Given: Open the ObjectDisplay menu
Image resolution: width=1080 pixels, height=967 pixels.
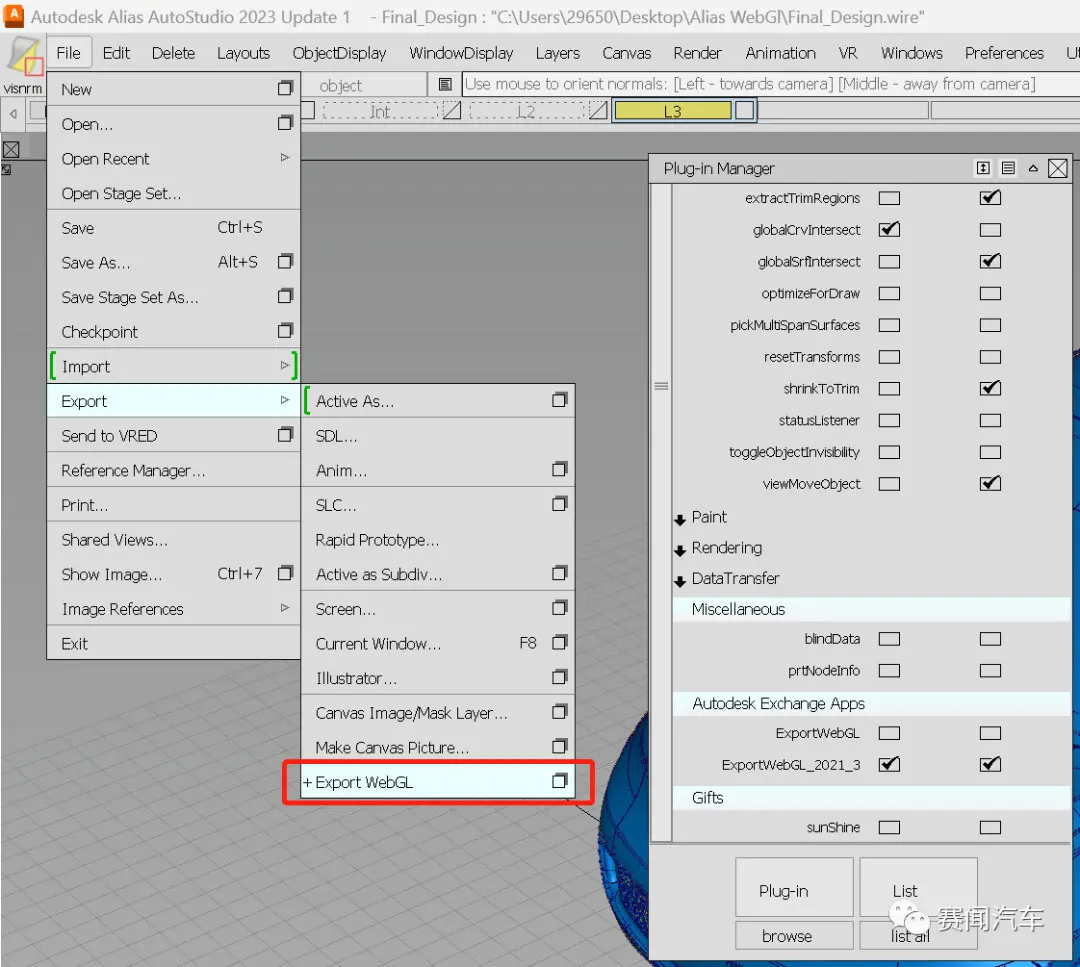Looking at the screenshot, I should coord(339,53).
